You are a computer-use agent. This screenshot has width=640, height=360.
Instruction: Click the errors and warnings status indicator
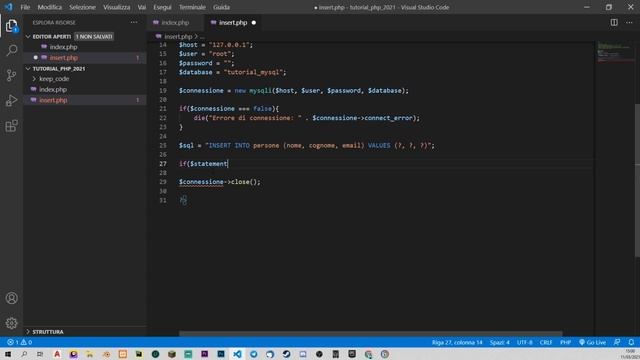click(20, 342)
